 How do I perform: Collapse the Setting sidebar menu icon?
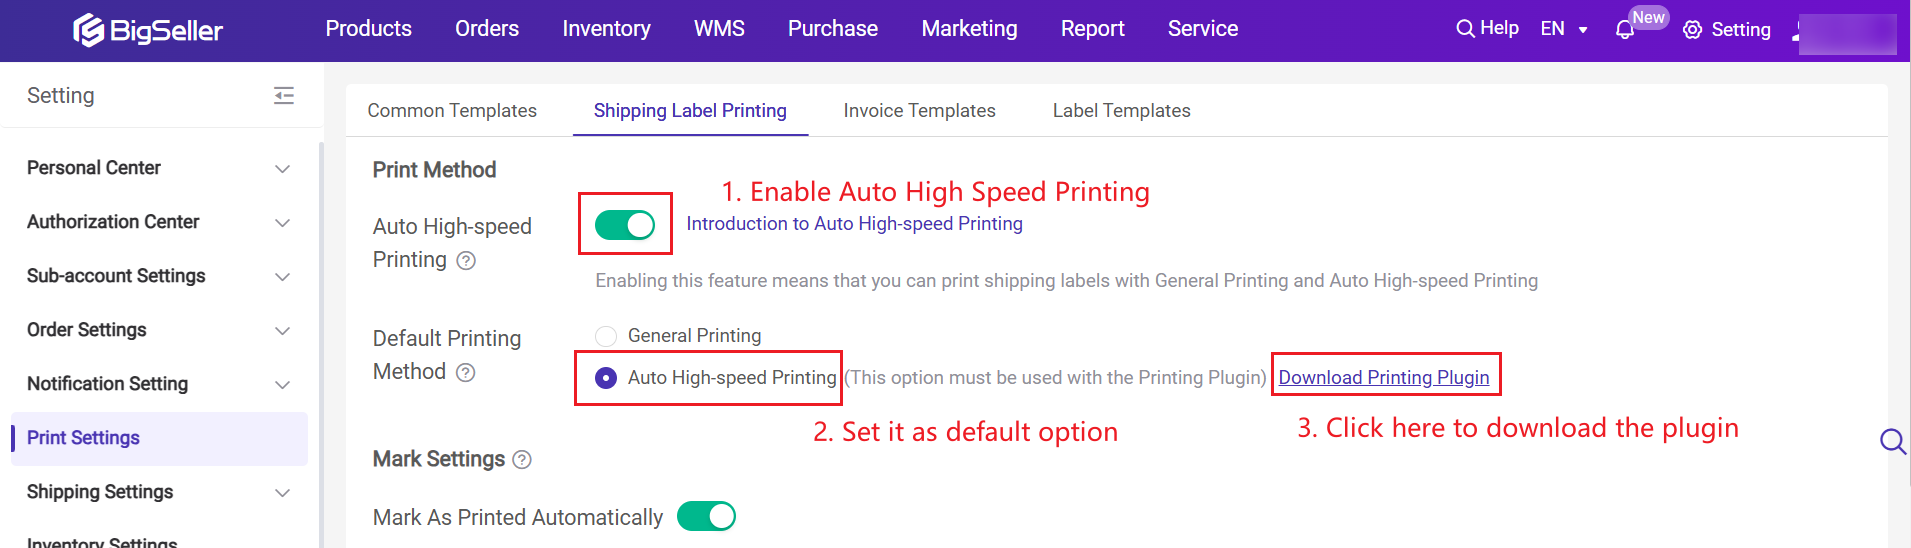point(284,96)
